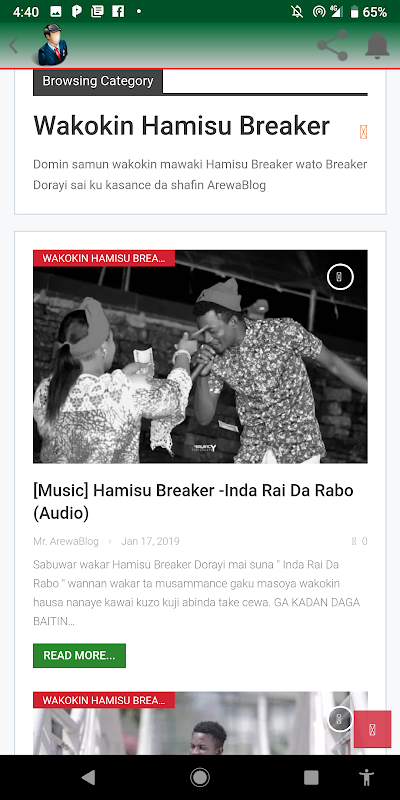Screen dimensions: 400x800
Task: Tap accessibility icon in navigation bar
Action: pyautogui.click(x=366, y=778)
